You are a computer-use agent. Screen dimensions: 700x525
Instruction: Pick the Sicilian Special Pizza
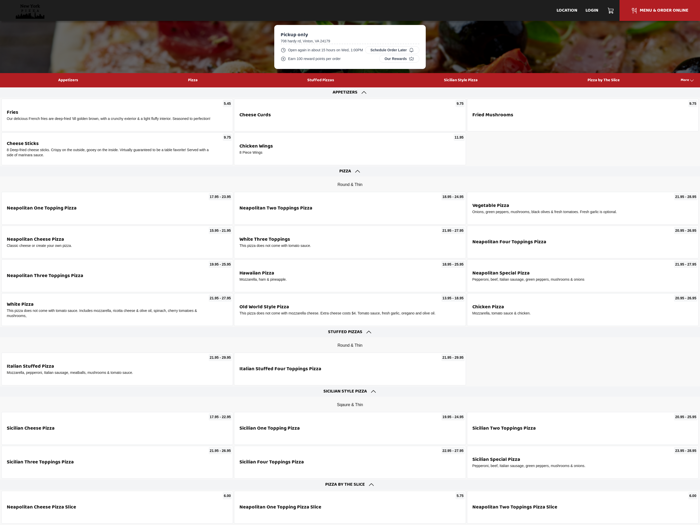pos(583,462)
